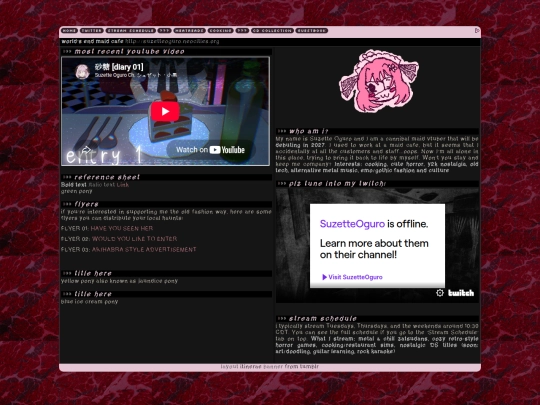The height and width of the screenshot is (405, 540).
Task: Click the YouTube channel name under the video title
Action: click(136, 75)
